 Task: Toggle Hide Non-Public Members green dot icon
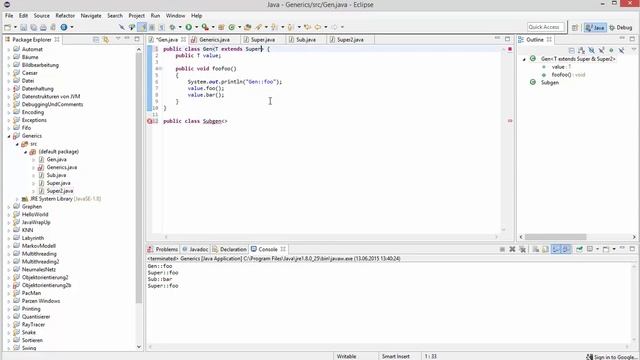click(611, 50)
